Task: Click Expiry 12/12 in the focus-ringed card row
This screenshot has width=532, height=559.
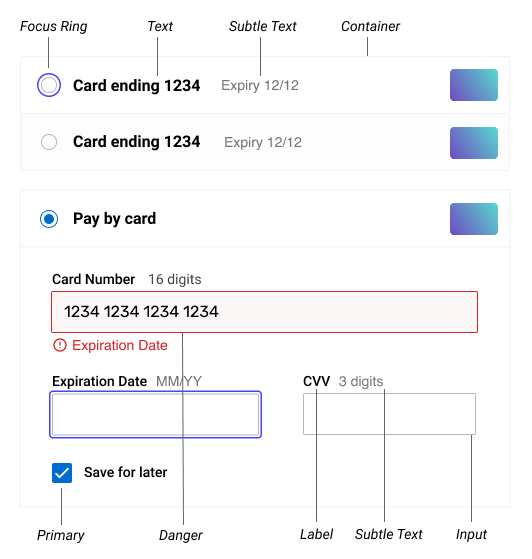Action: (260, 86)
